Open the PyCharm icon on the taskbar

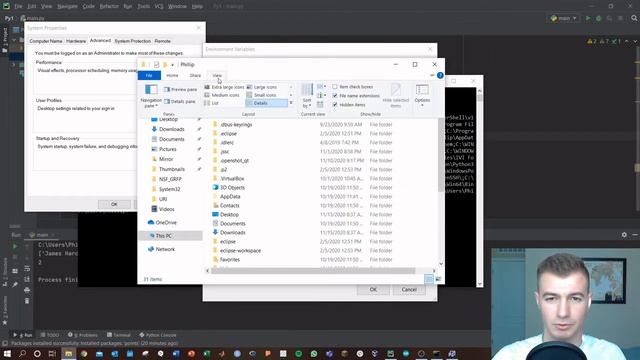coord(391,353)
